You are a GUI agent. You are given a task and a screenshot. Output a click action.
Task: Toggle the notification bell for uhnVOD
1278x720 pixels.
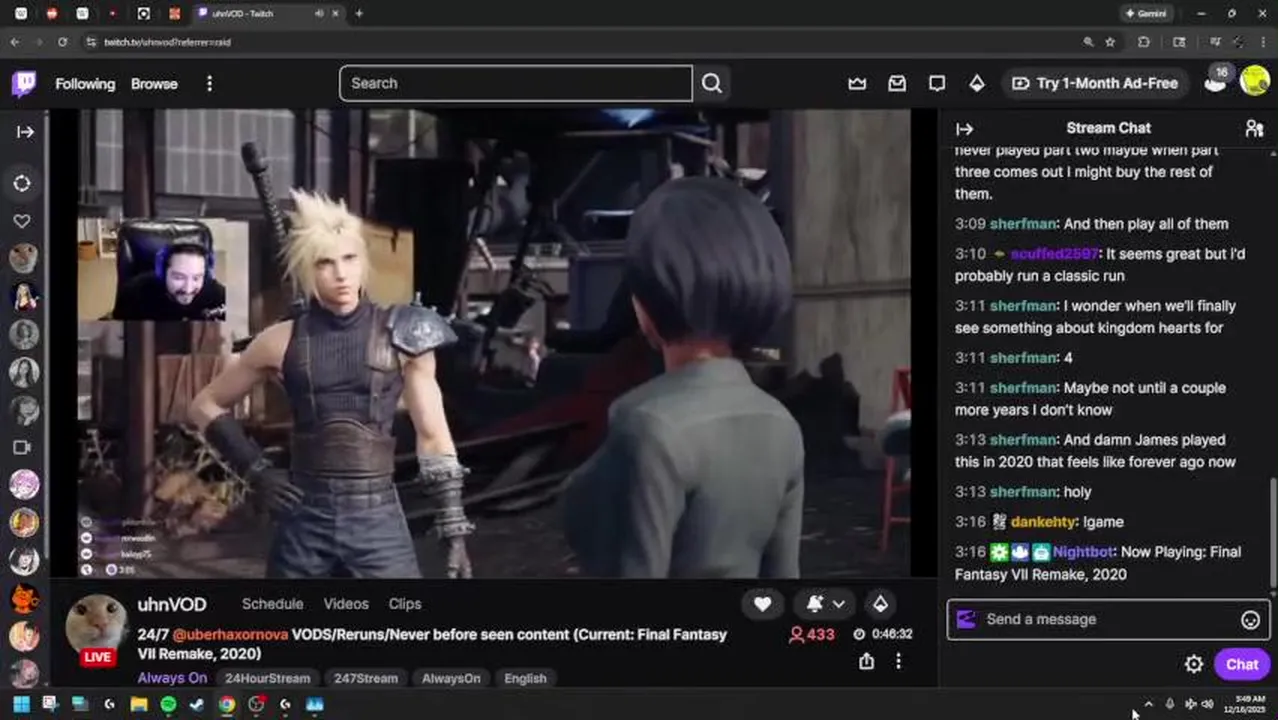click(x=815, y=604)
